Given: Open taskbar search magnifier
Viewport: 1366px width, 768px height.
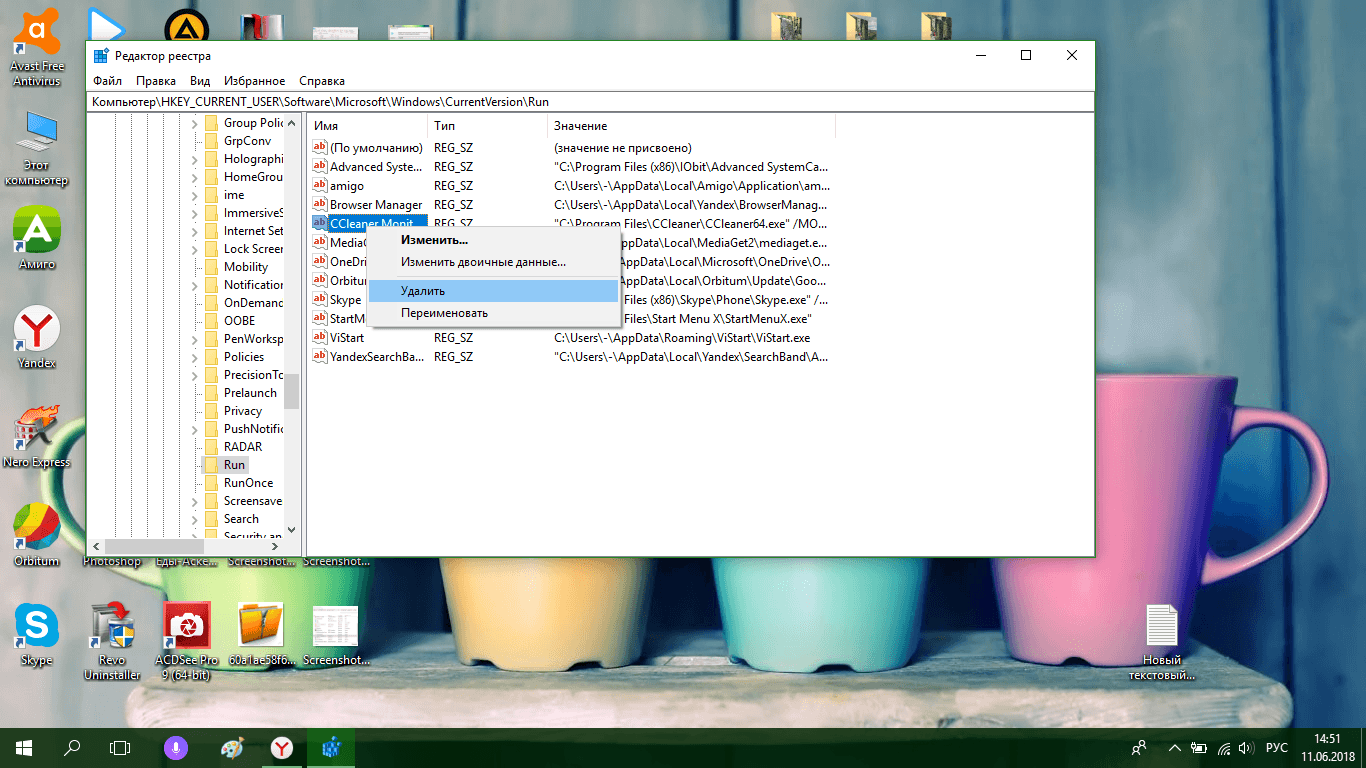Looking at the screenshot, I should click(72, 747).
